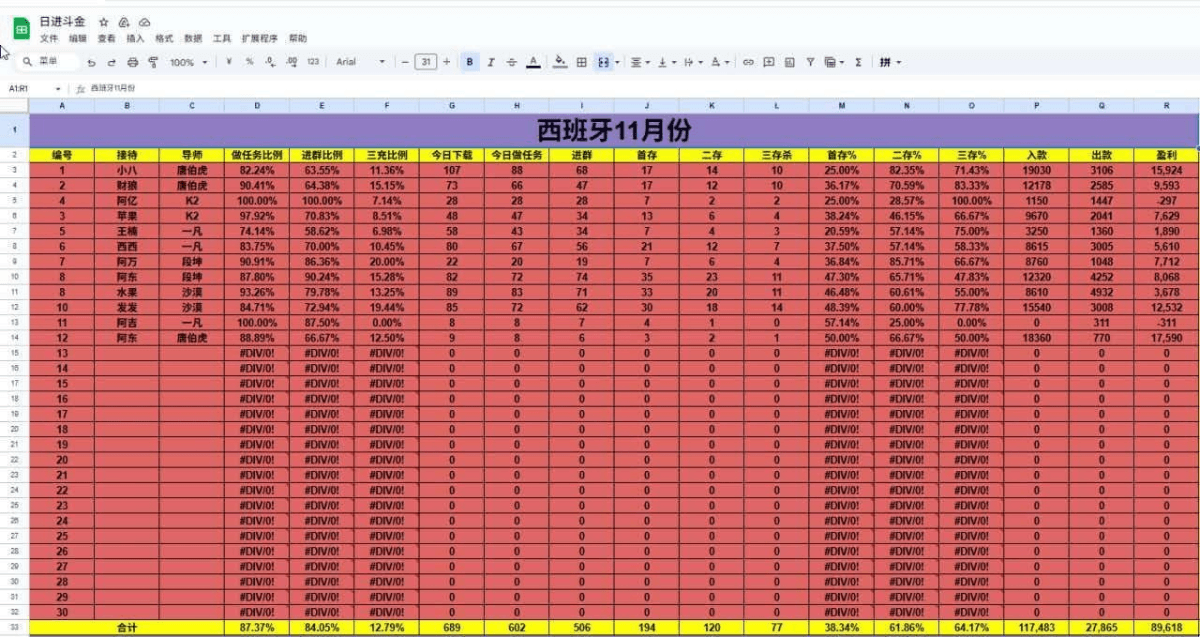This screenshot has height=637, width=1200.
Task: Open the 拼 input tools dropdown
Action: [890, 62]
